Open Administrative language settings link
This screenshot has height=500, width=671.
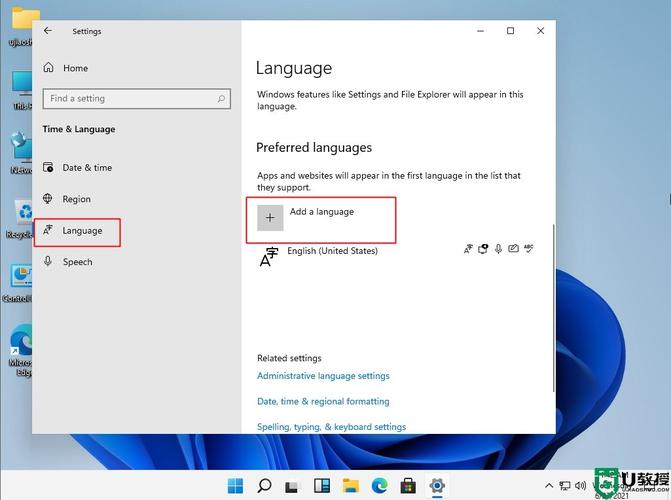pos(323,376)
